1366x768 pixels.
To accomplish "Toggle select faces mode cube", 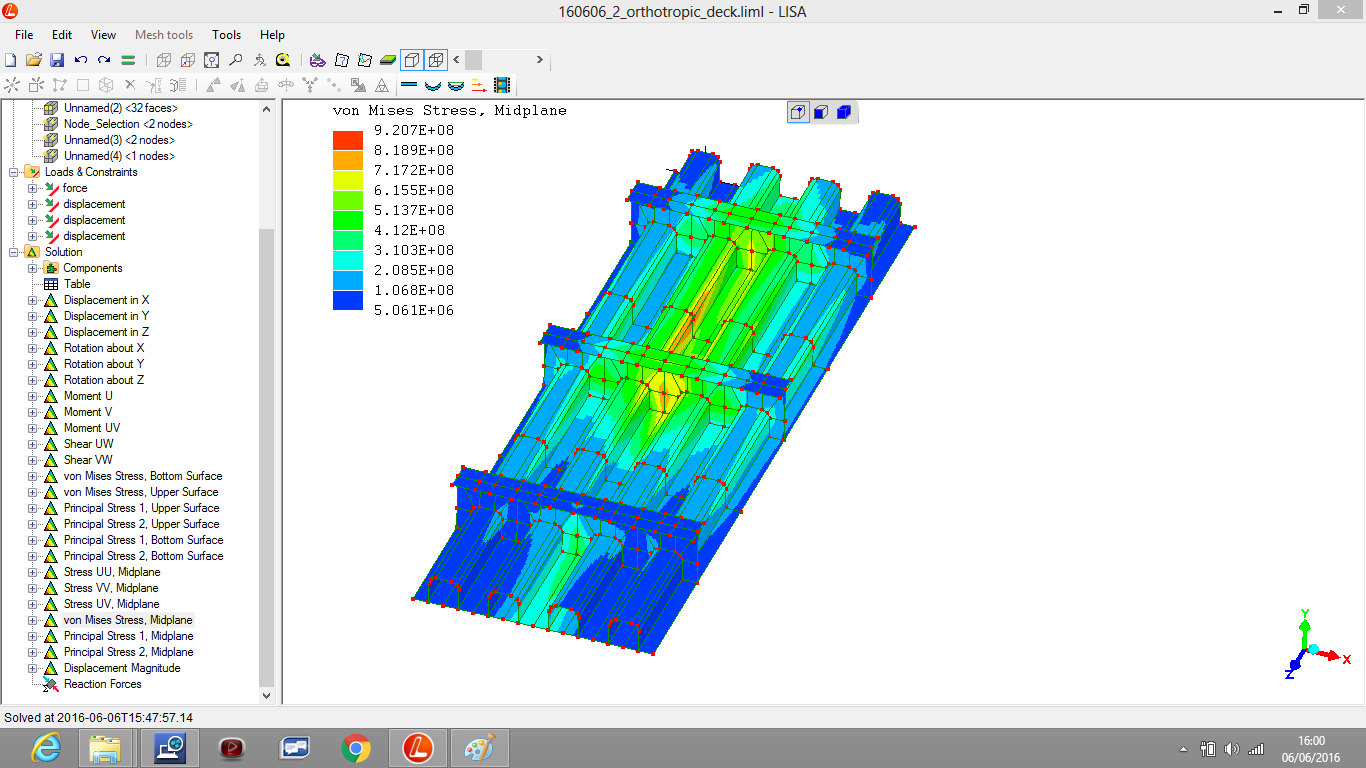I will pyautogui.click(x=821, y=112).
